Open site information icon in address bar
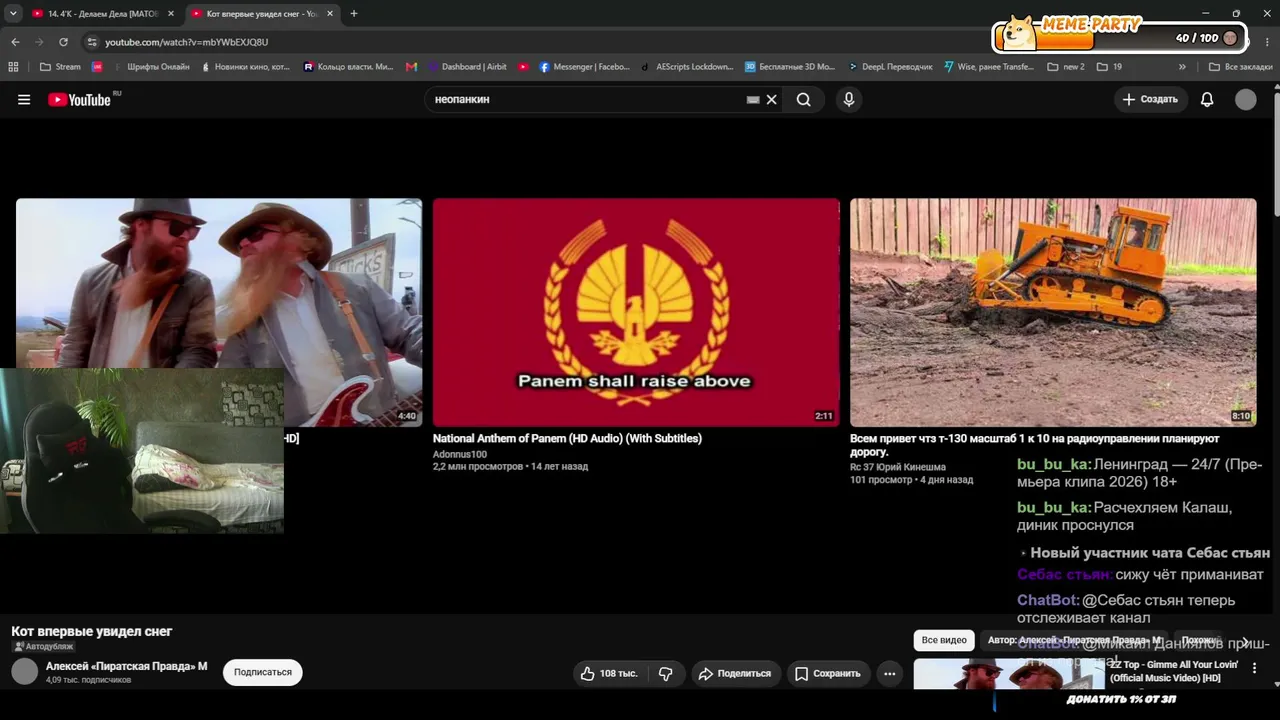1280x720 pixels. pyautogui.click(x=92, y=42)
